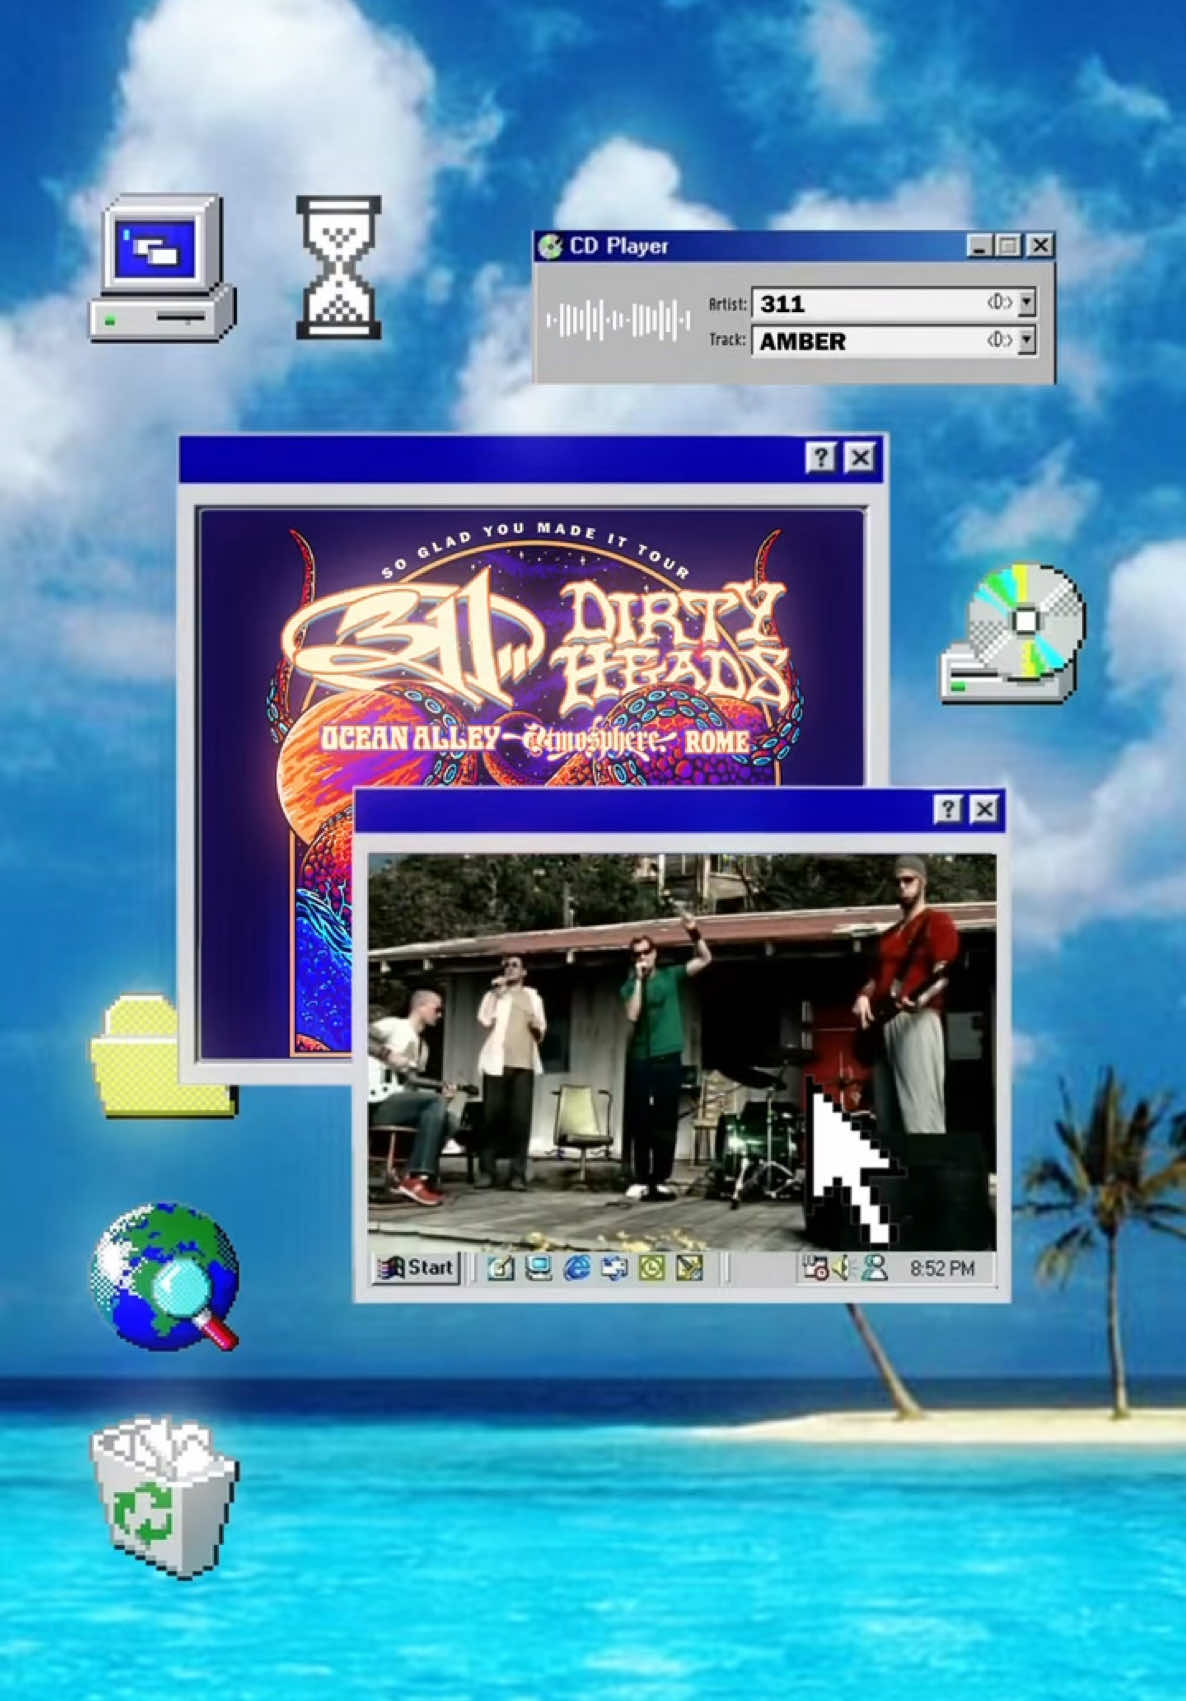Open the Start menu button
Viewport: 1186px width, 1701px height.
[x=416, y=1268]
